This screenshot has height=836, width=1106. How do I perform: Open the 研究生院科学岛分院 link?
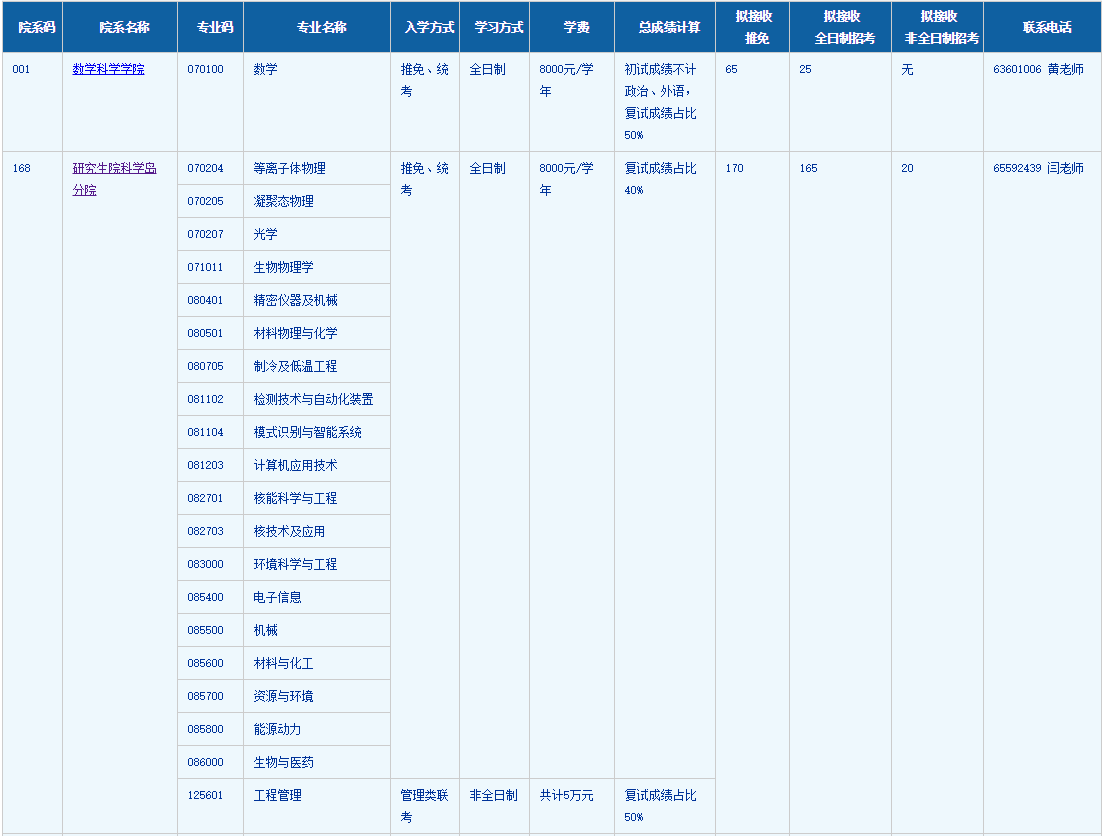114,168
